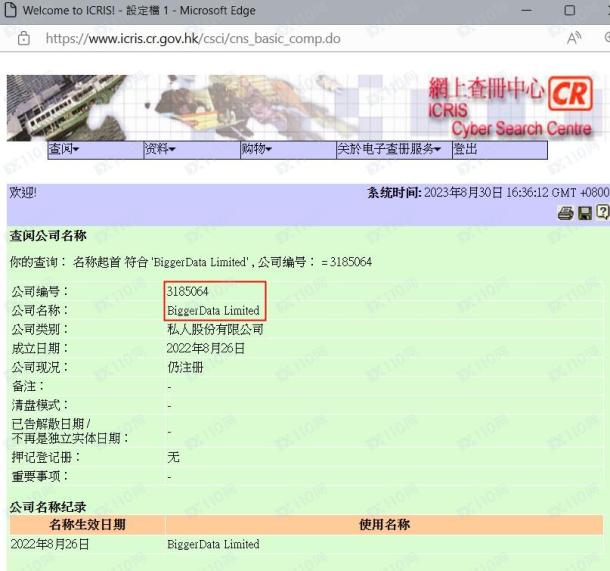Click the 系统时间 timestamp text
This screenshot has height=571, width=610.
[x=488, y=192]
